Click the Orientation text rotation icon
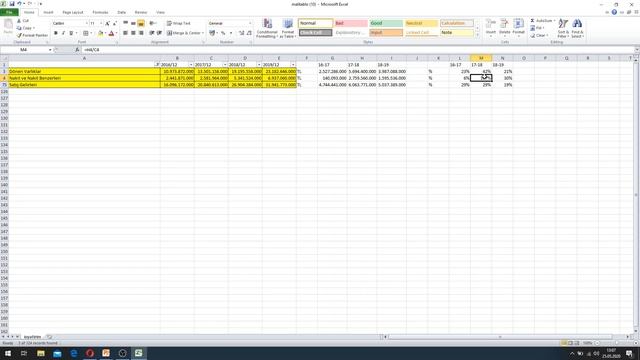Image resolution: width=640 pixels, height=360 pixels. [152, 24]
